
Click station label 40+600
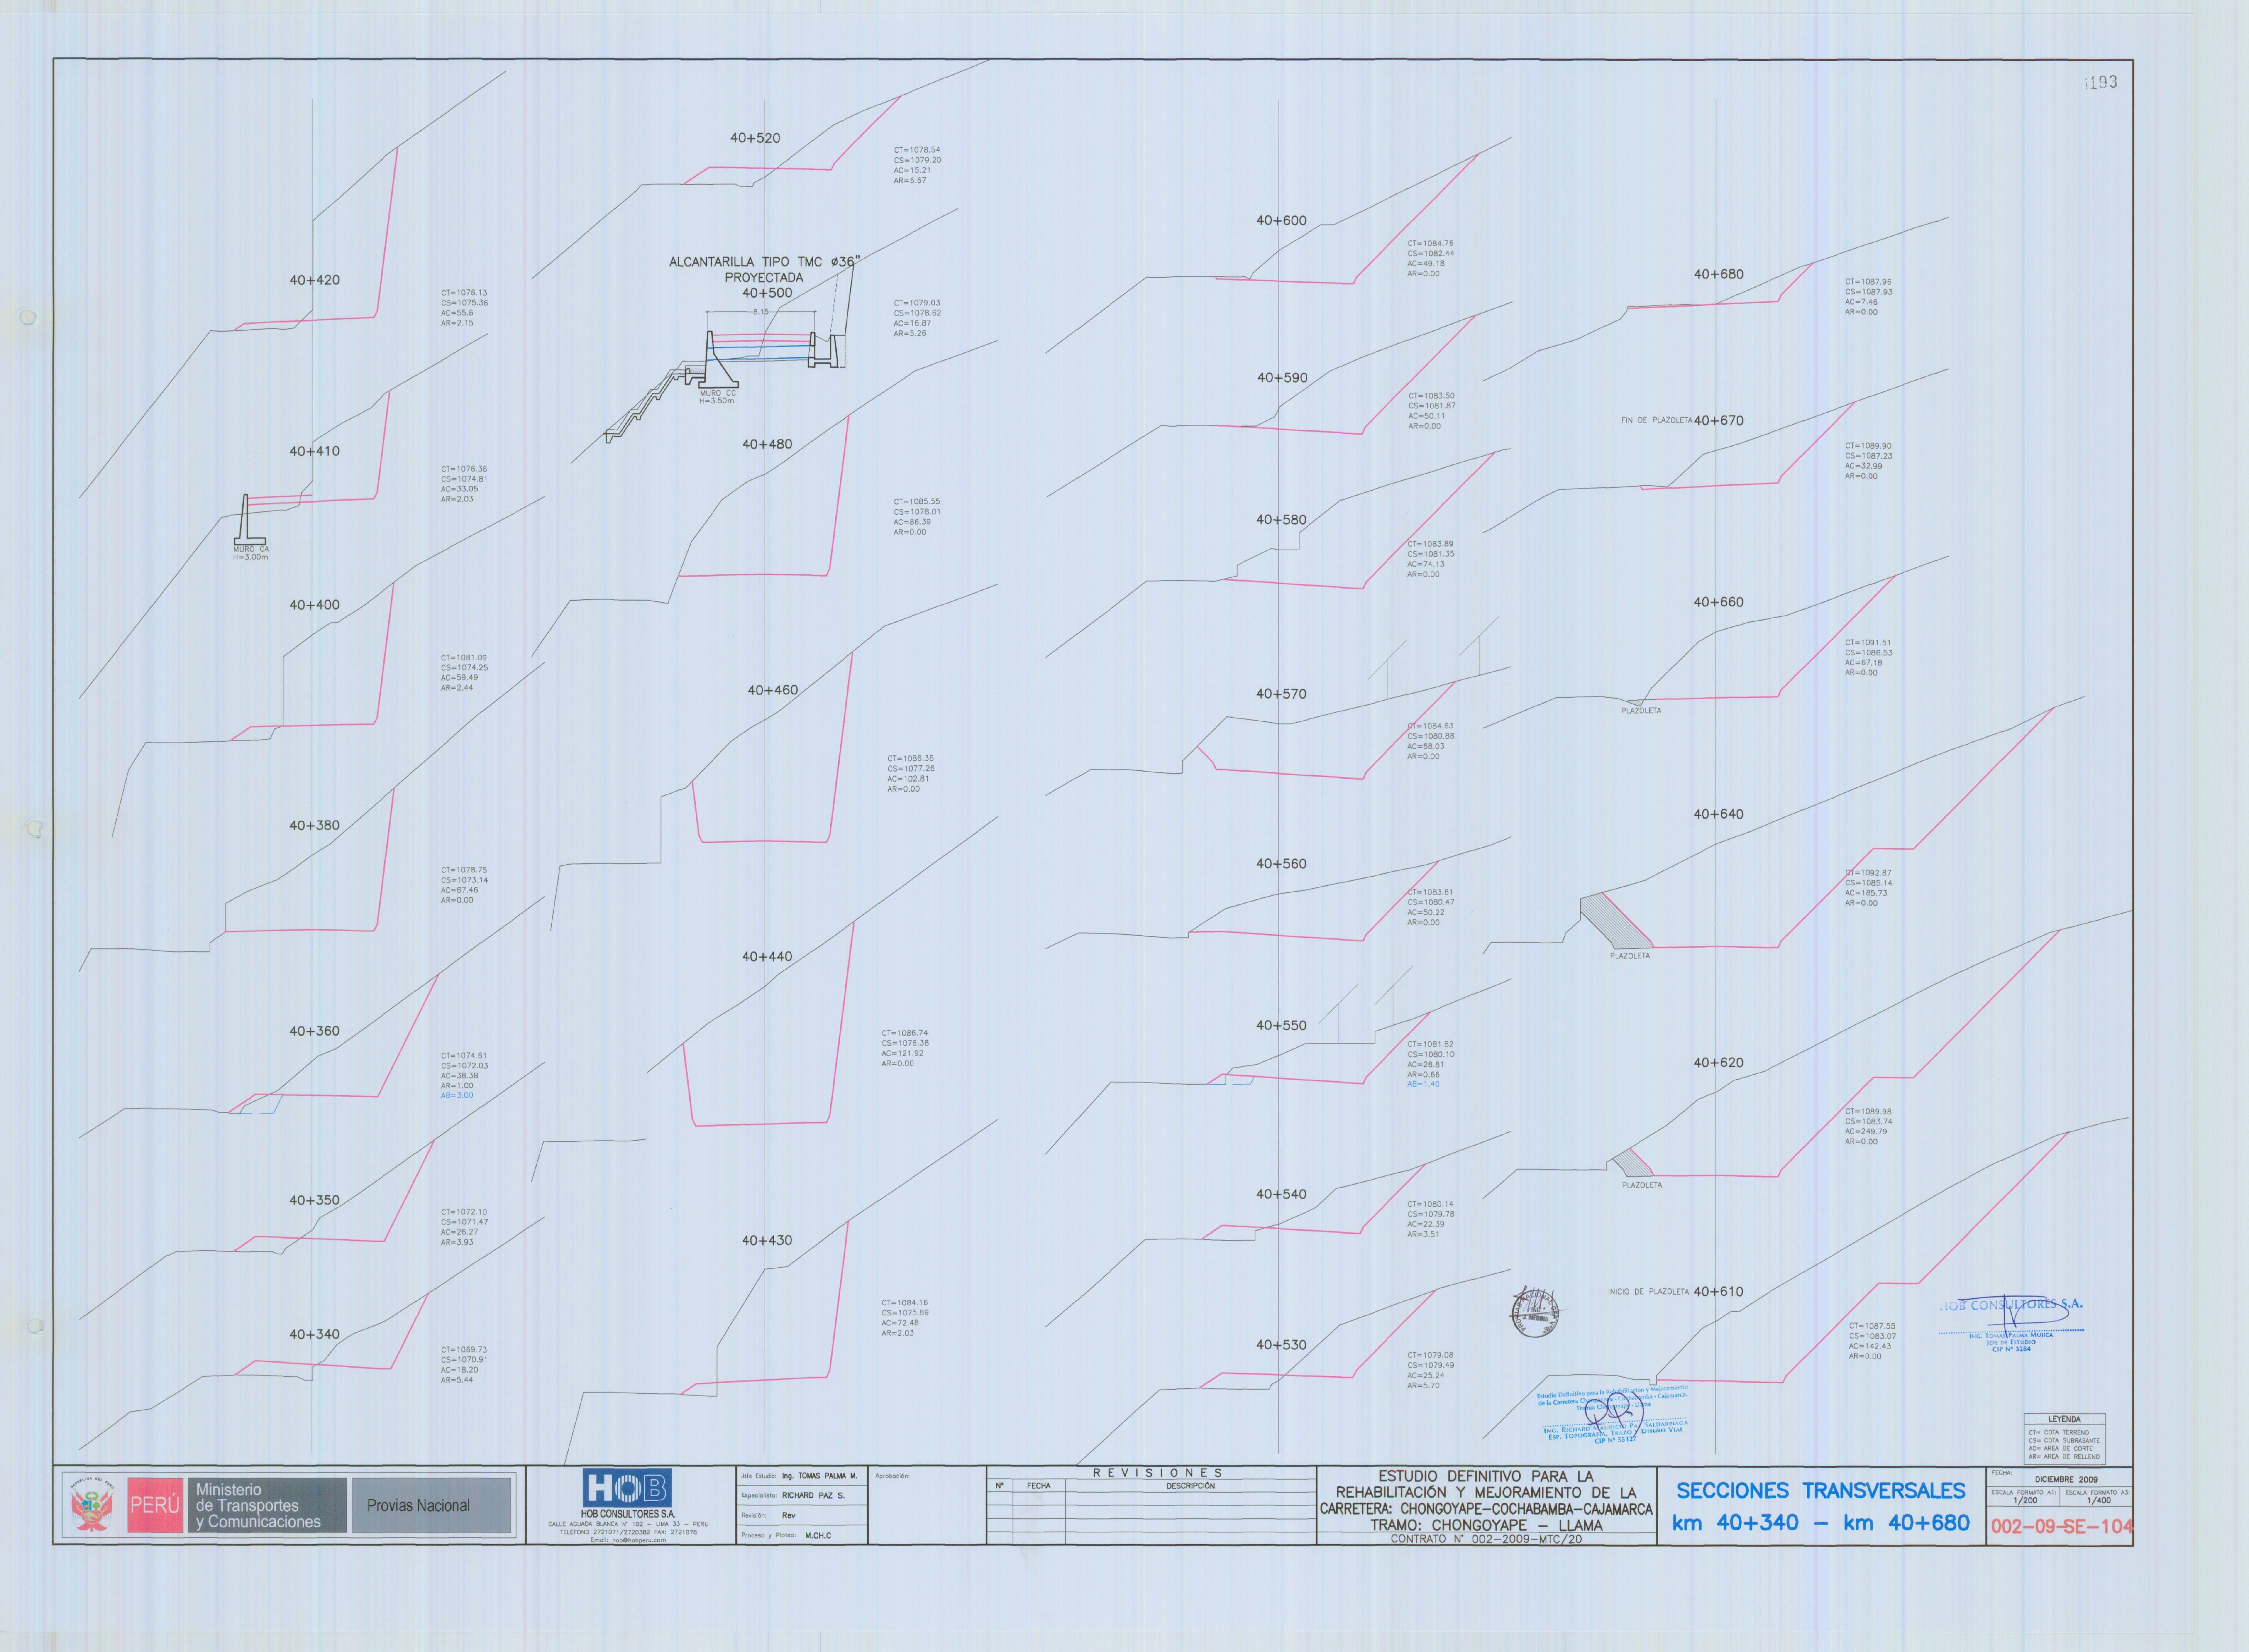(1281, 220)
